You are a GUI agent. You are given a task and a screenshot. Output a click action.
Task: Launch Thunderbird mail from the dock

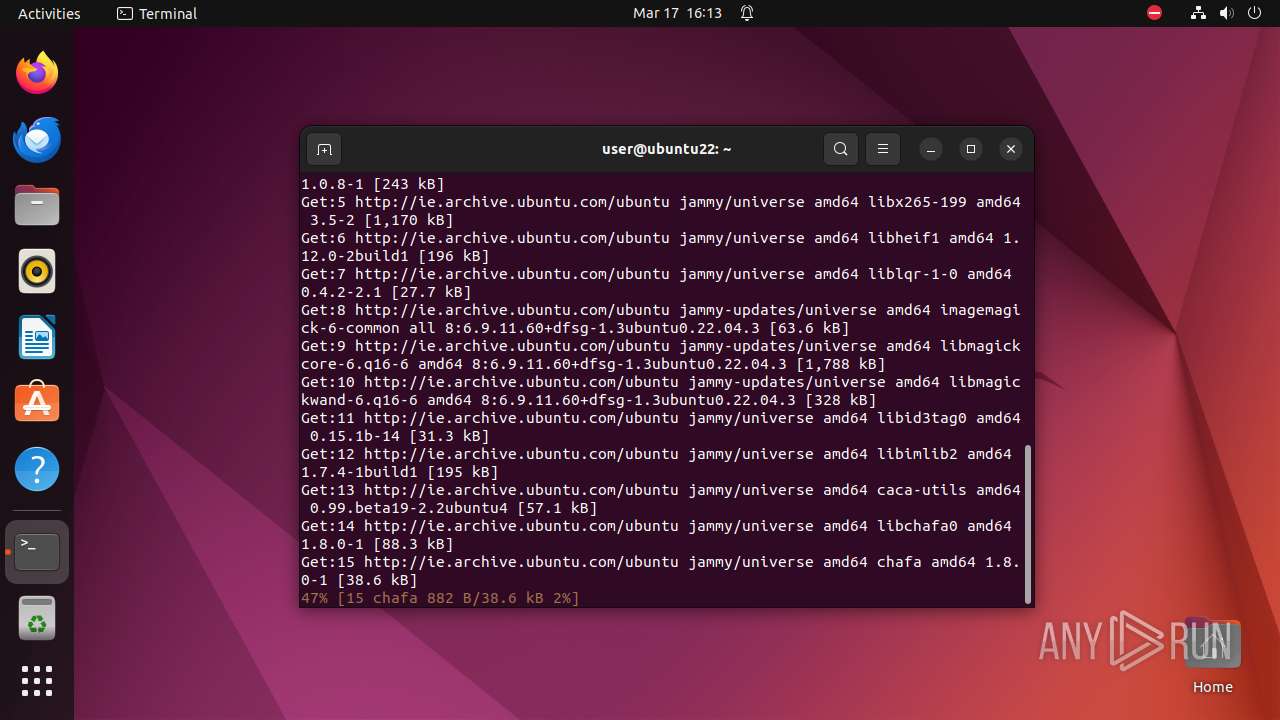pos(37,139)
